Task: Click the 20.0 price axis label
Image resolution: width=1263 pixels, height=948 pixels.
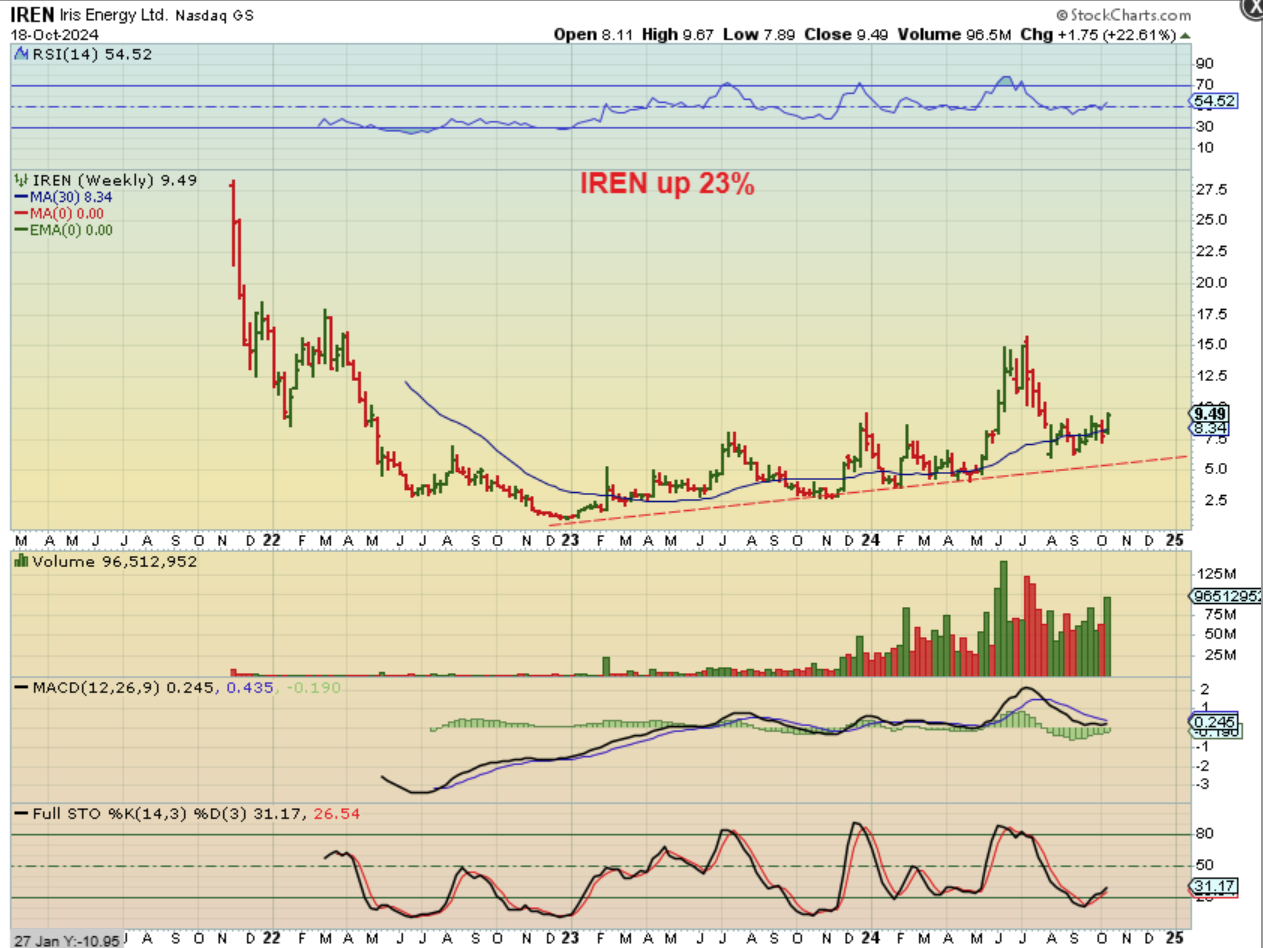Action: tap(1210, 282)
